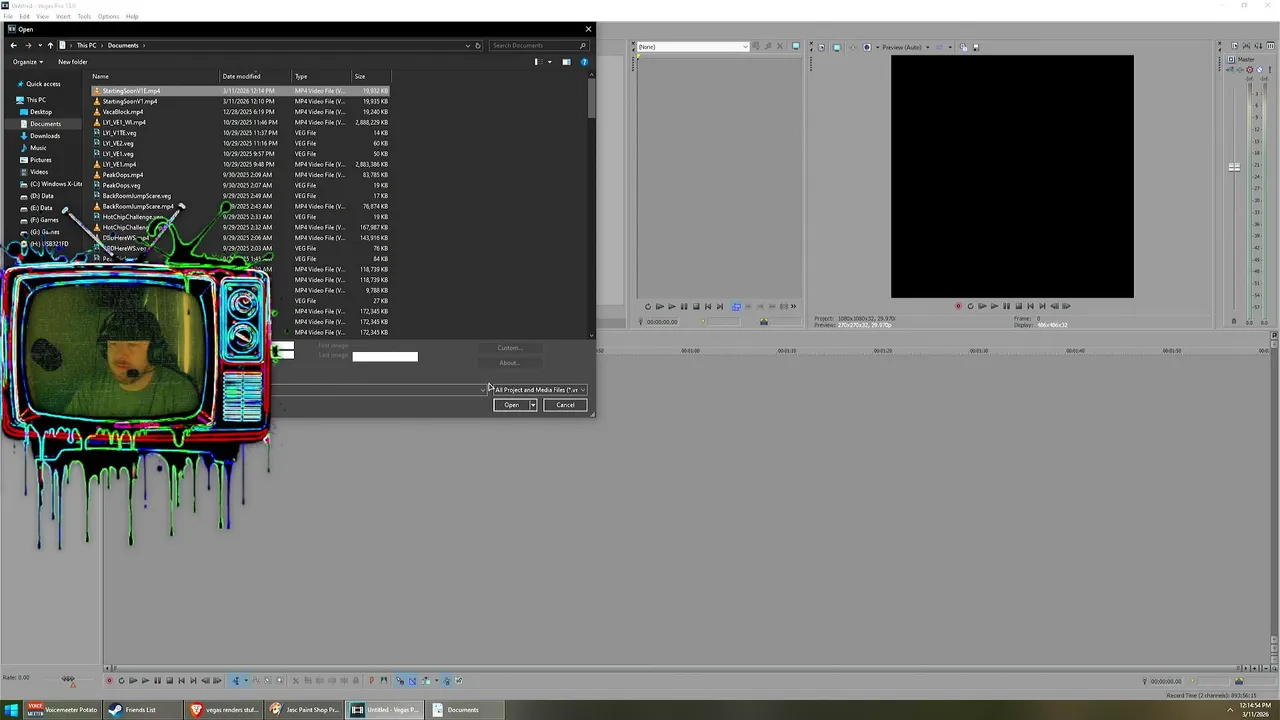
Task: Click timeline Play button
Action: 145,681
